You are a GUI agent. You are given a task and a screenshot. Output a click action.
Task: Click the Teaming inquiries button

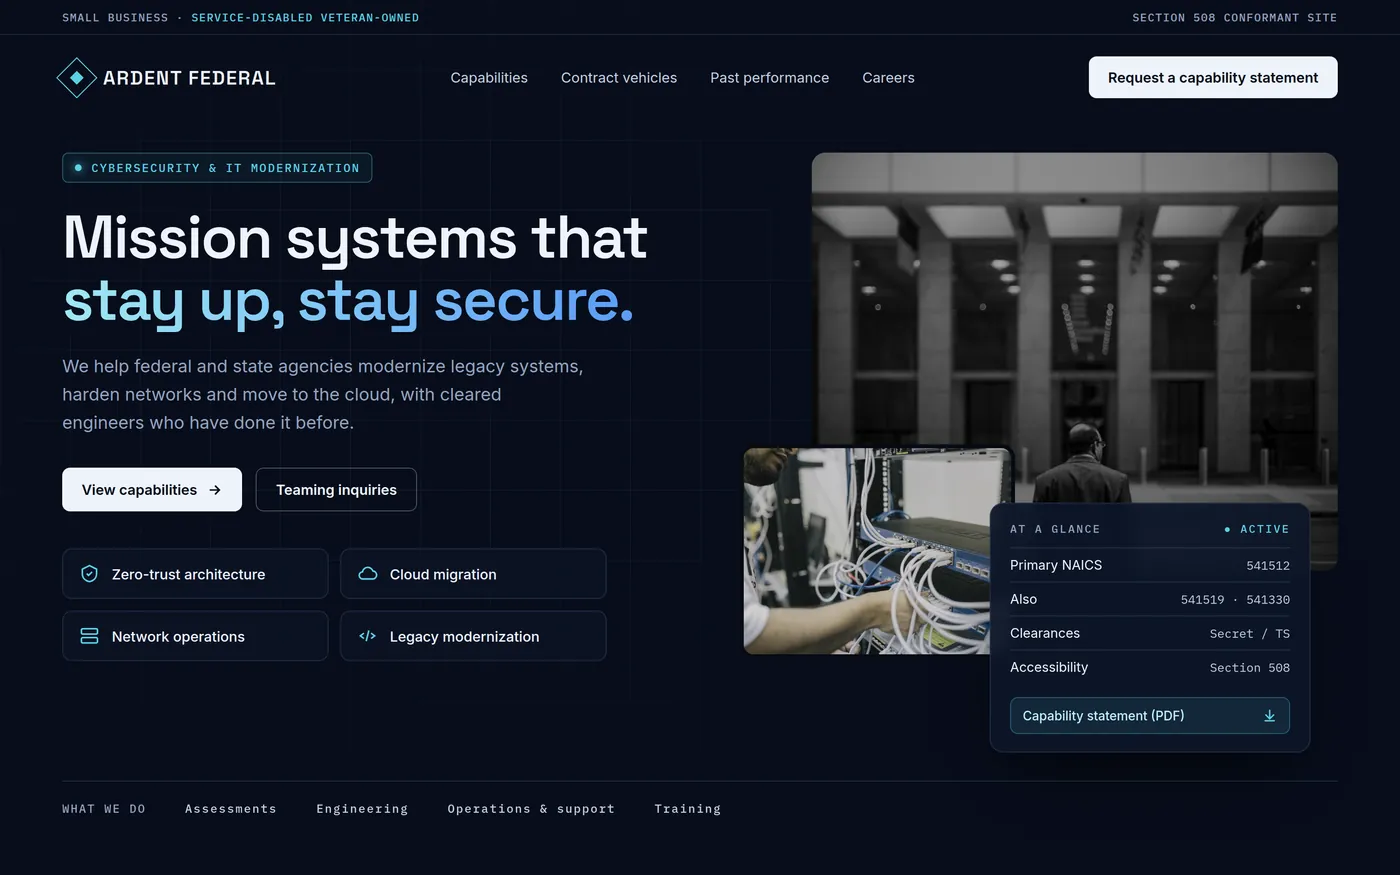tap(336, 490)
